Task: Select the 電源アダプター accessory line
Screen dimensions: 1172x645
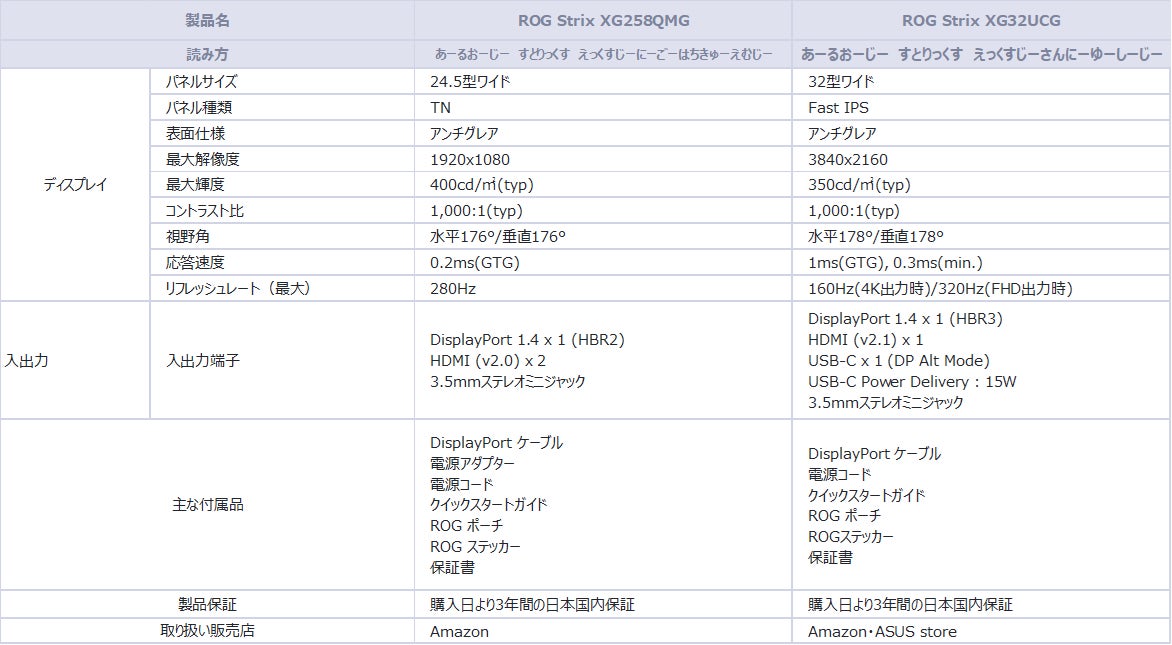Action: click(472, 463)
